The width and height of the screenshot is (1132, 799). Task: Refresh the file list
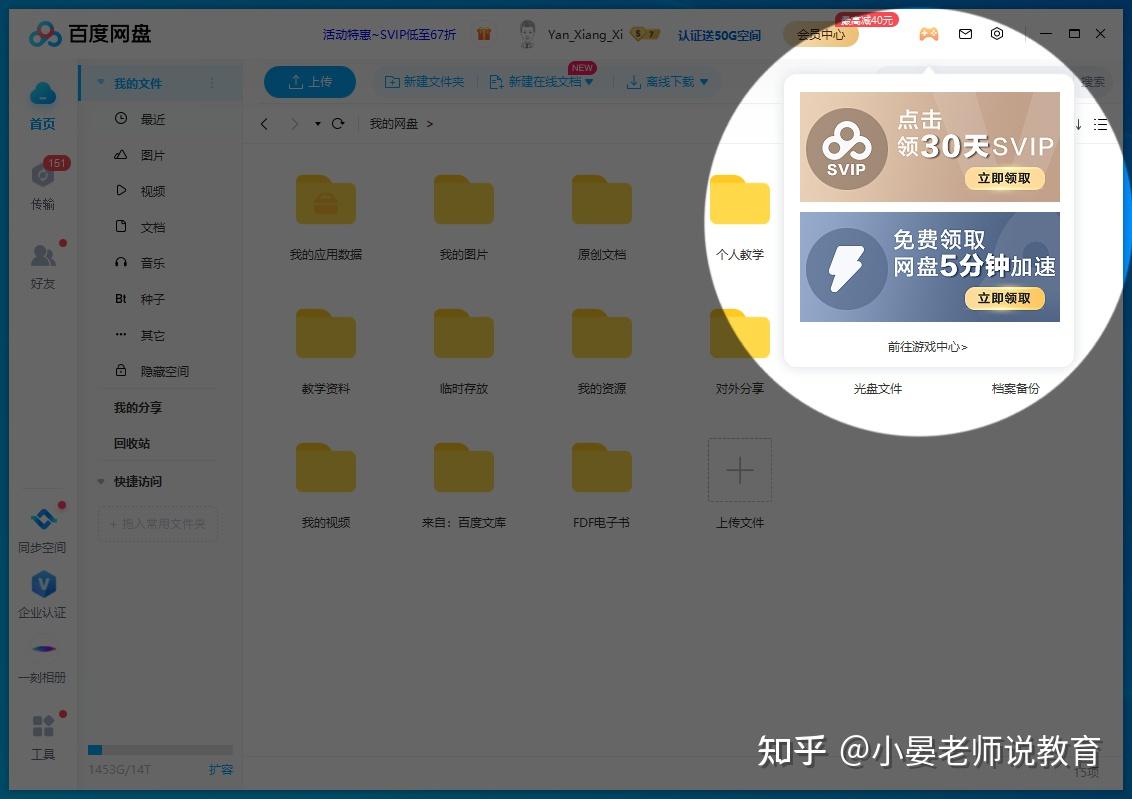click(x=338, y=124)
